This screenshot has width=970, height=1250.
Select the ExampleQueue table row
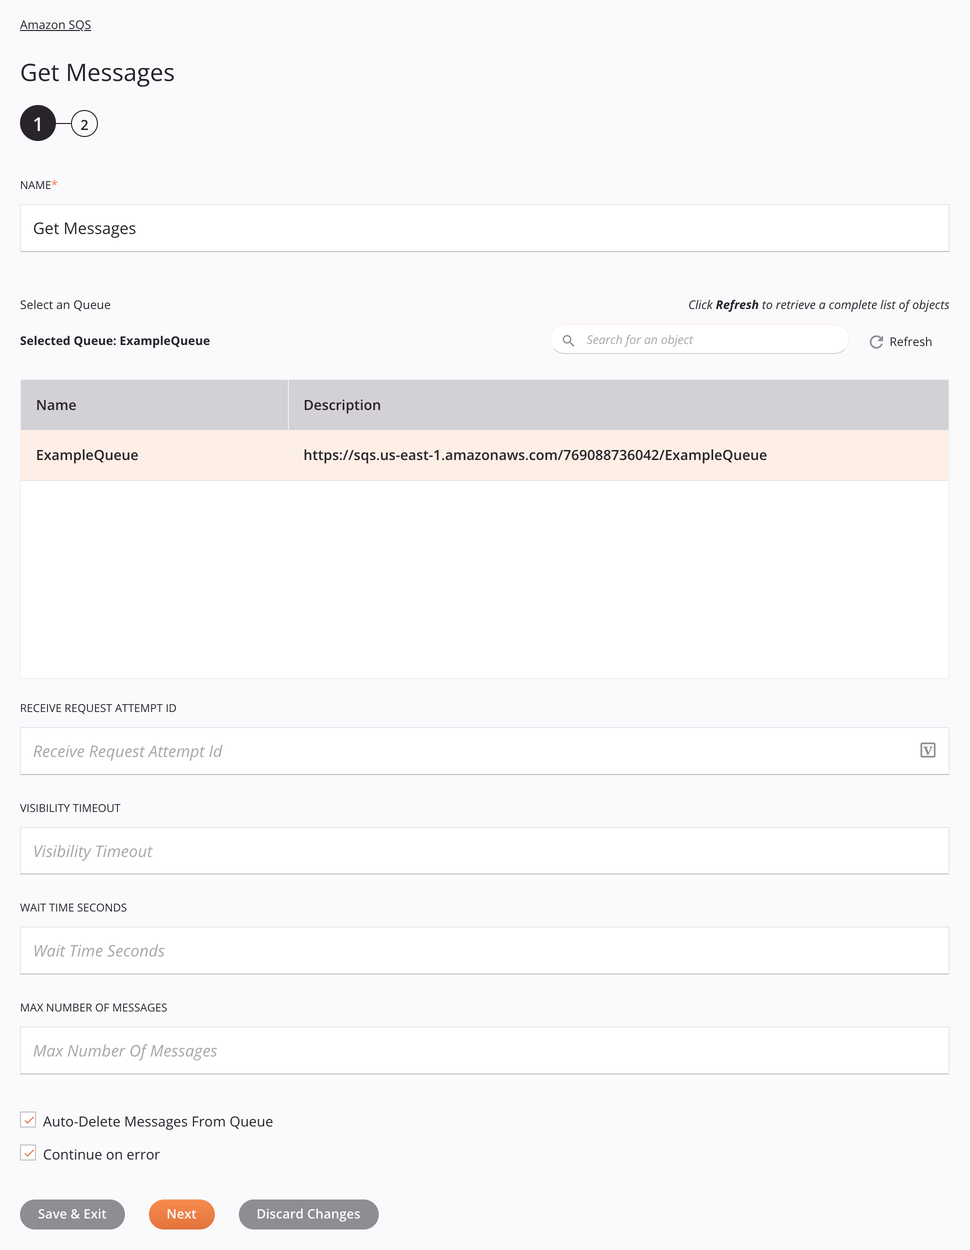click(x=484, y=455)
